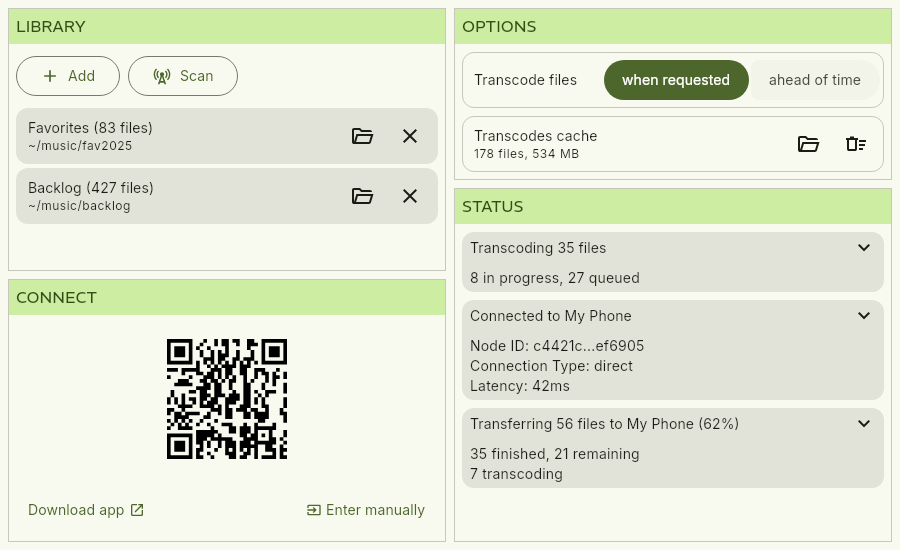The width and height of the screenshot is (900, 550).
Task: Click the external link icon beside Download app
Action: [138, 510]
